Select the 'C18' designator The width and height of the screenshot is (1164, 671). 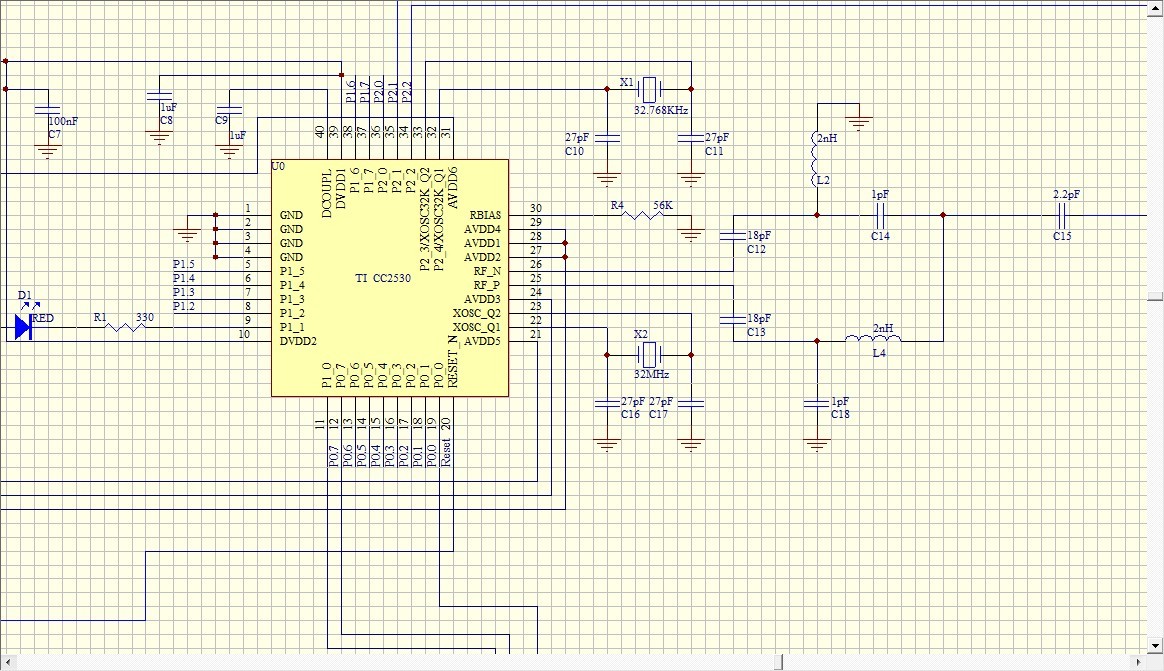point(840,414)
